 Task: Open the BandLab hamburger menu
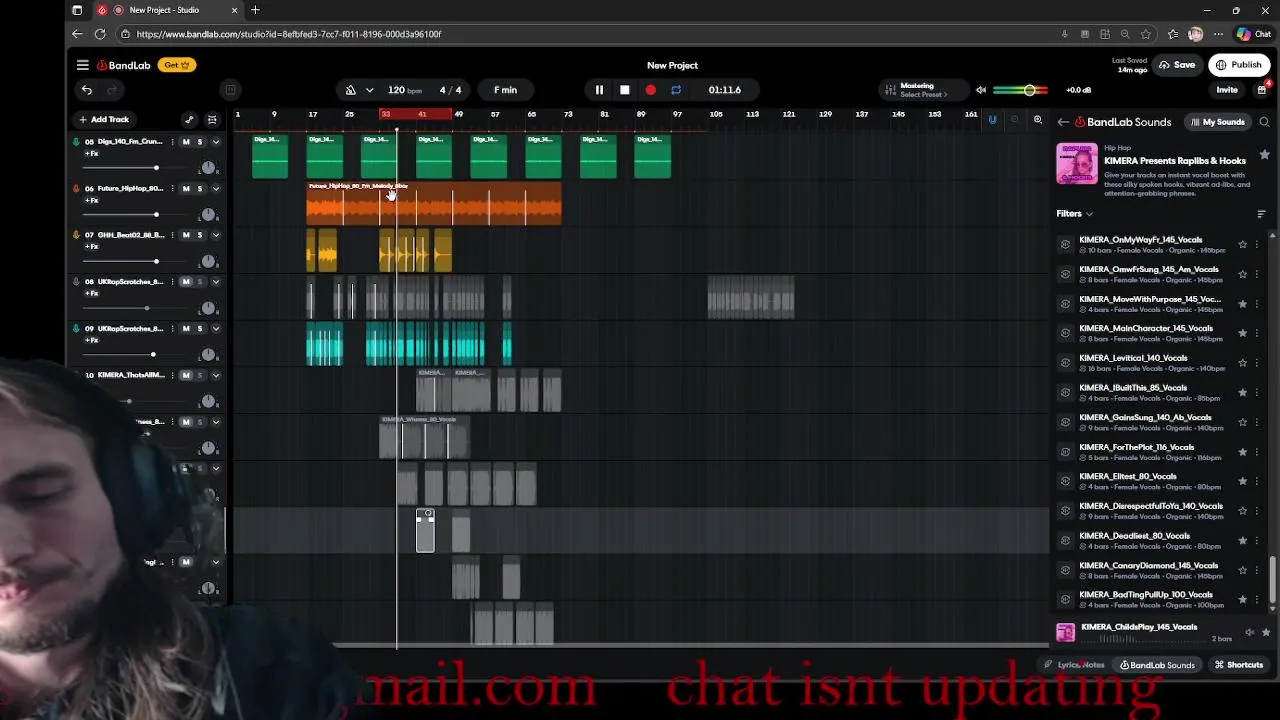(83, 65)
